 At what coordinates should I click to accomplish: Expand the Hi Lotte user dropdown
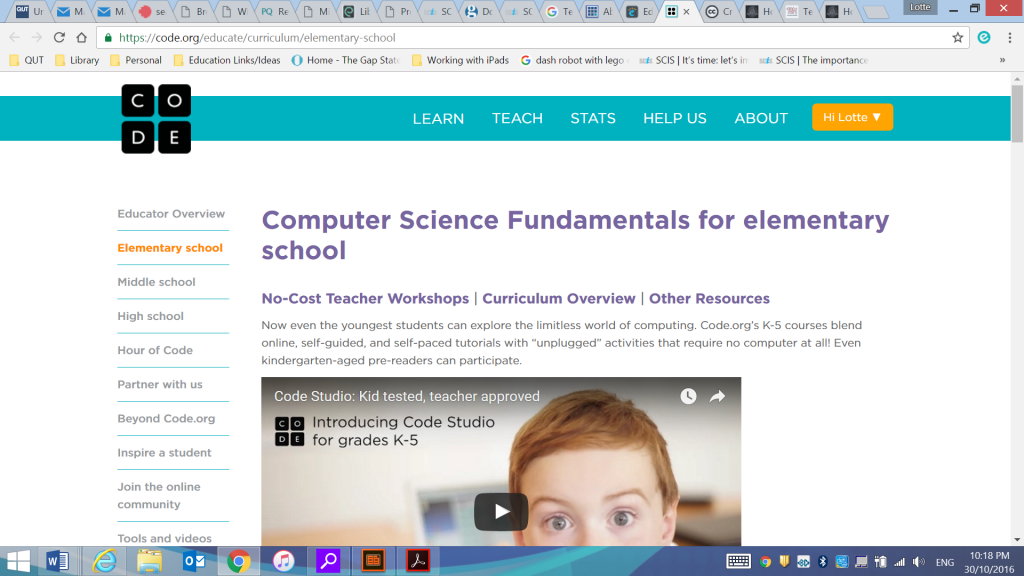tap(852, 118)
